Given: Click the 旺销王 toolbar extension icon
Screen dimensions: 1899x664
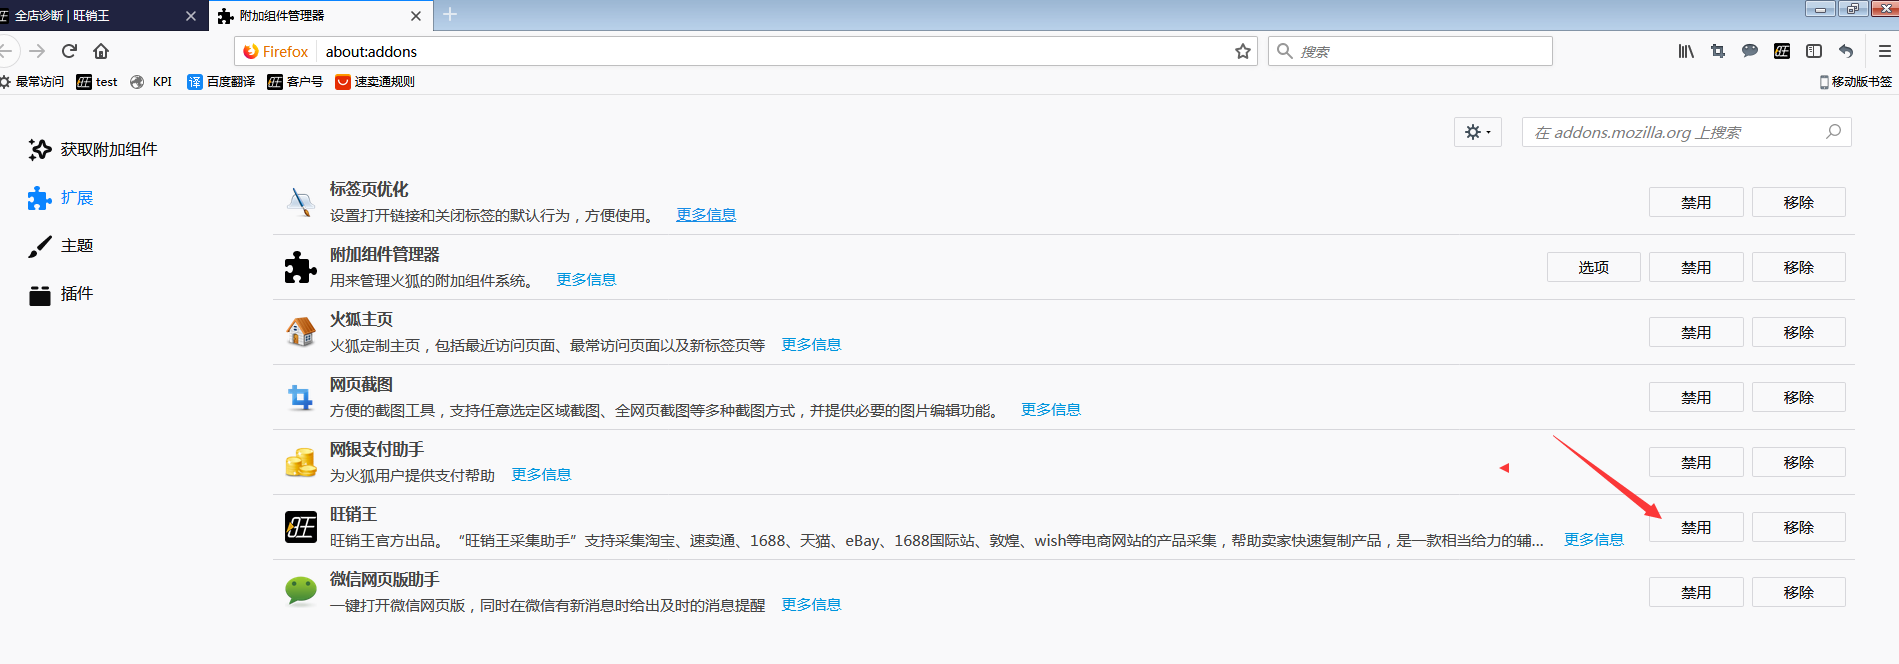Looking at the screenshot, I should tap(1782, 51).
